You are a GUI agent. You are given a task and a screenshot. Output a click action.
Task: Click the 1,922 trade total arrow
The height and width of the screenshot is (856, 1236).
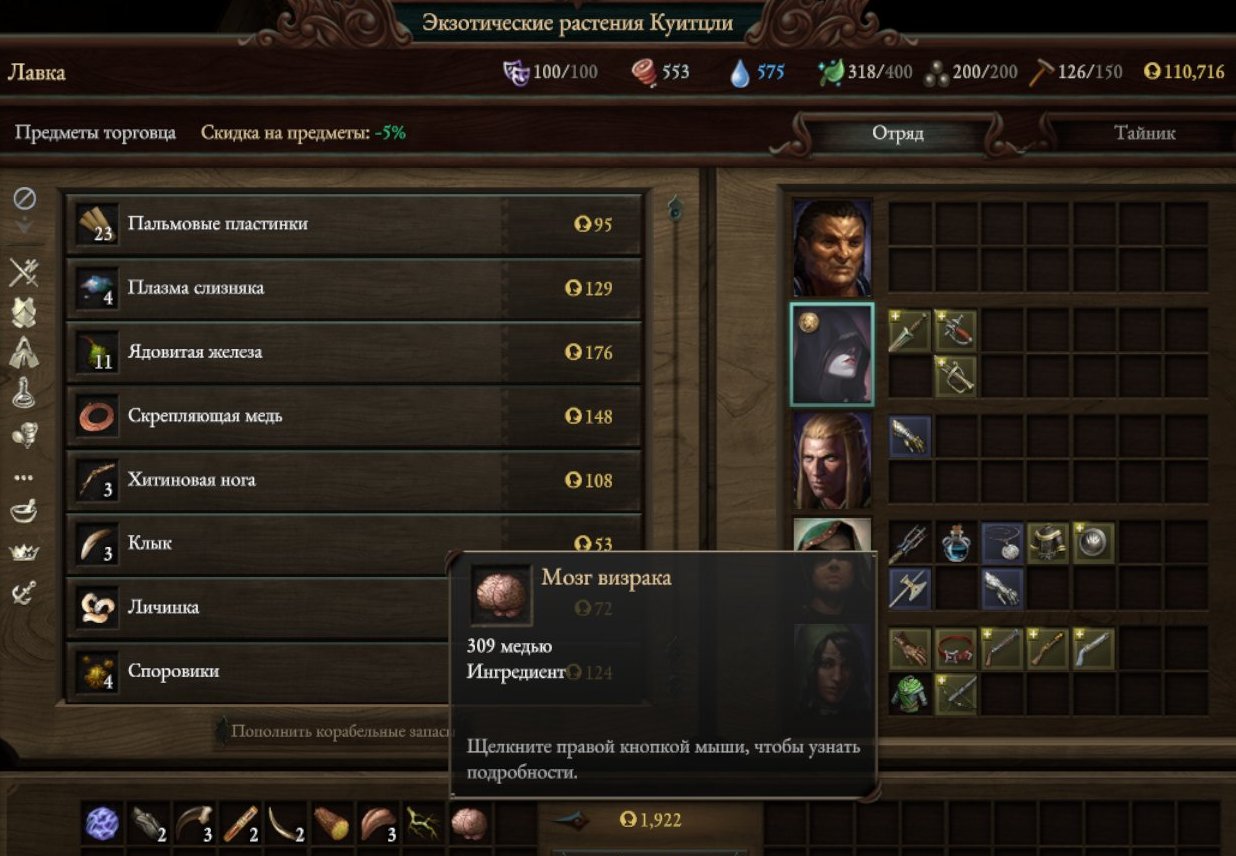pyautogui.click(x=571, y=820)
